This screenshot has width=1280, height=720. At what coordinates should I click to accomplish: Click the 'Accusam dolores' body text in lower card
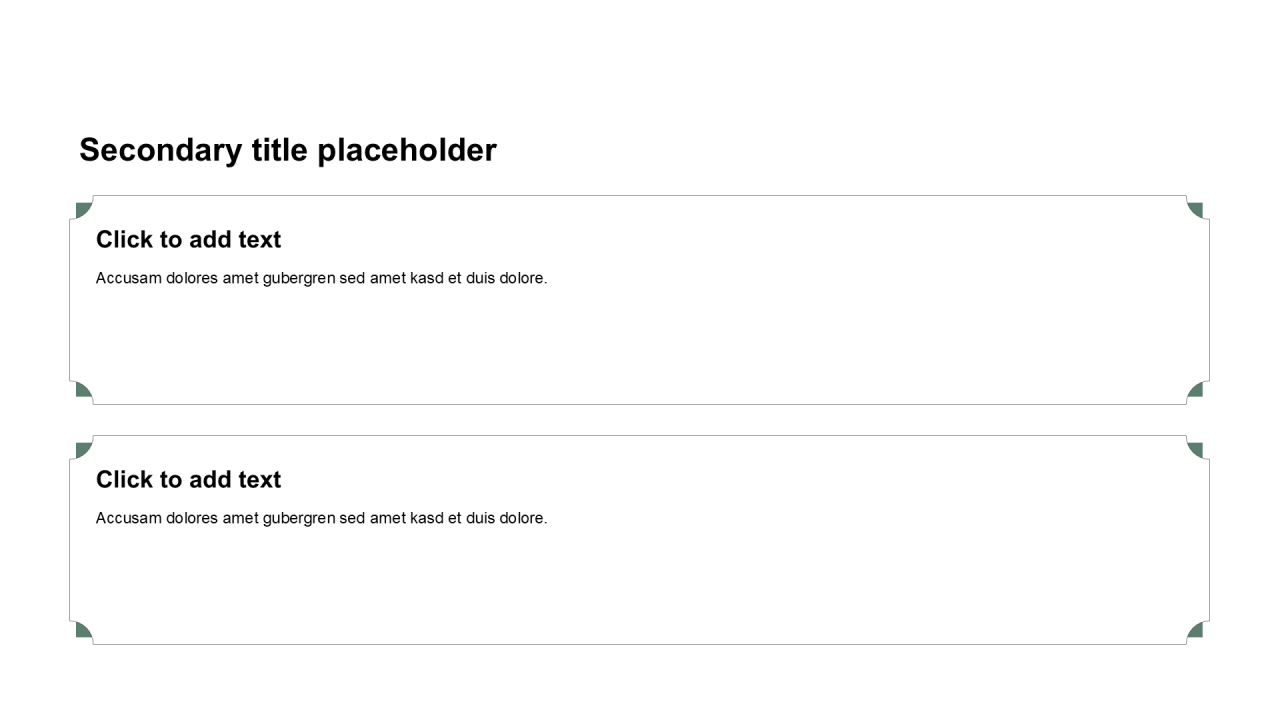coord(321,518)
